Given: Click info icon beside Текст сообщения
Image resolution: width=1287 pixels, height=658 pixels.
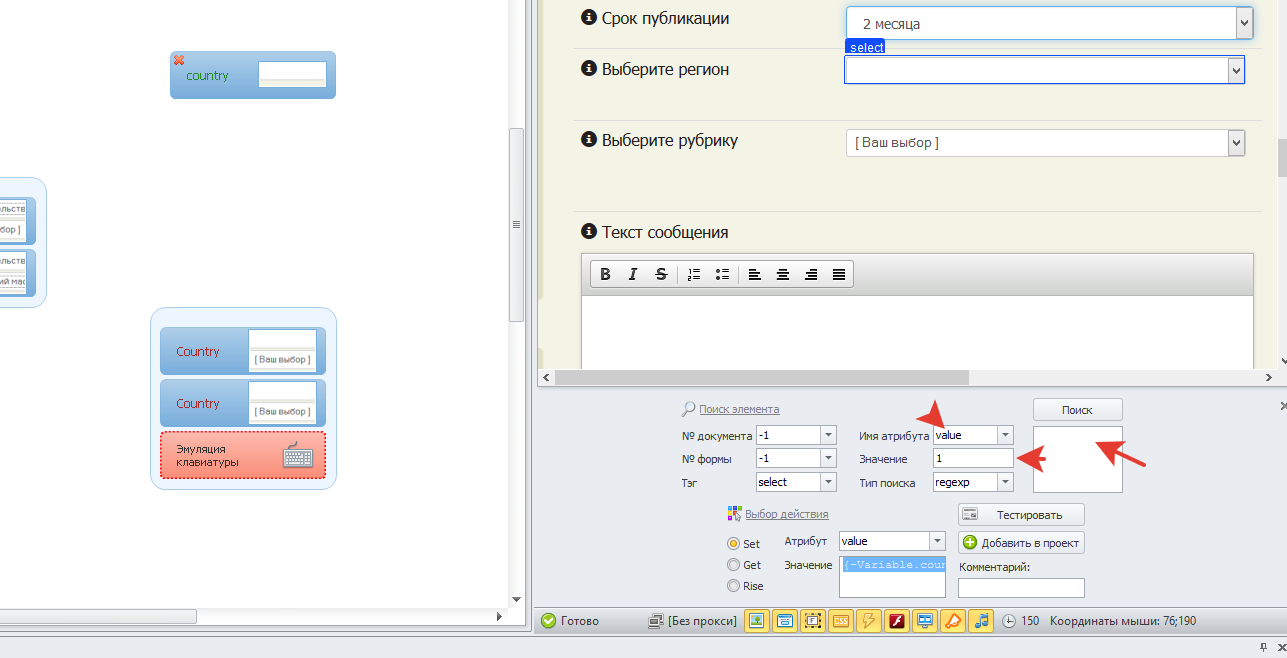Looking at the screenshot, I should [589, 232].
